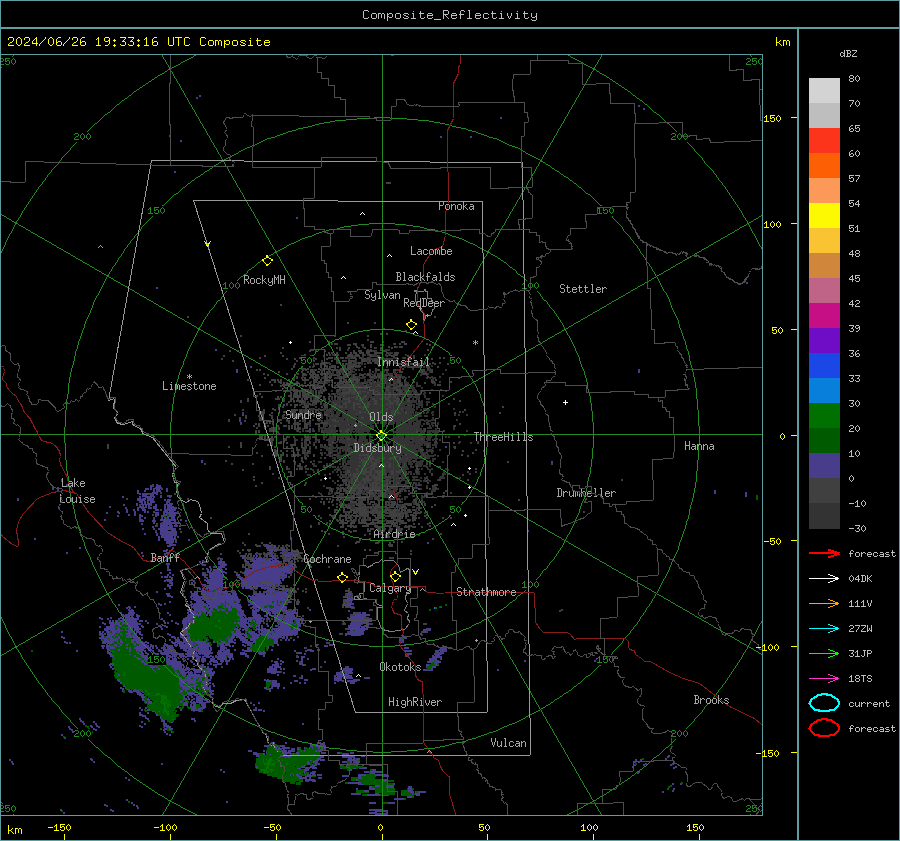Viewport: 900px width, 841px height.
Task: Click the Brooks town label
Action: coord(711,700)
